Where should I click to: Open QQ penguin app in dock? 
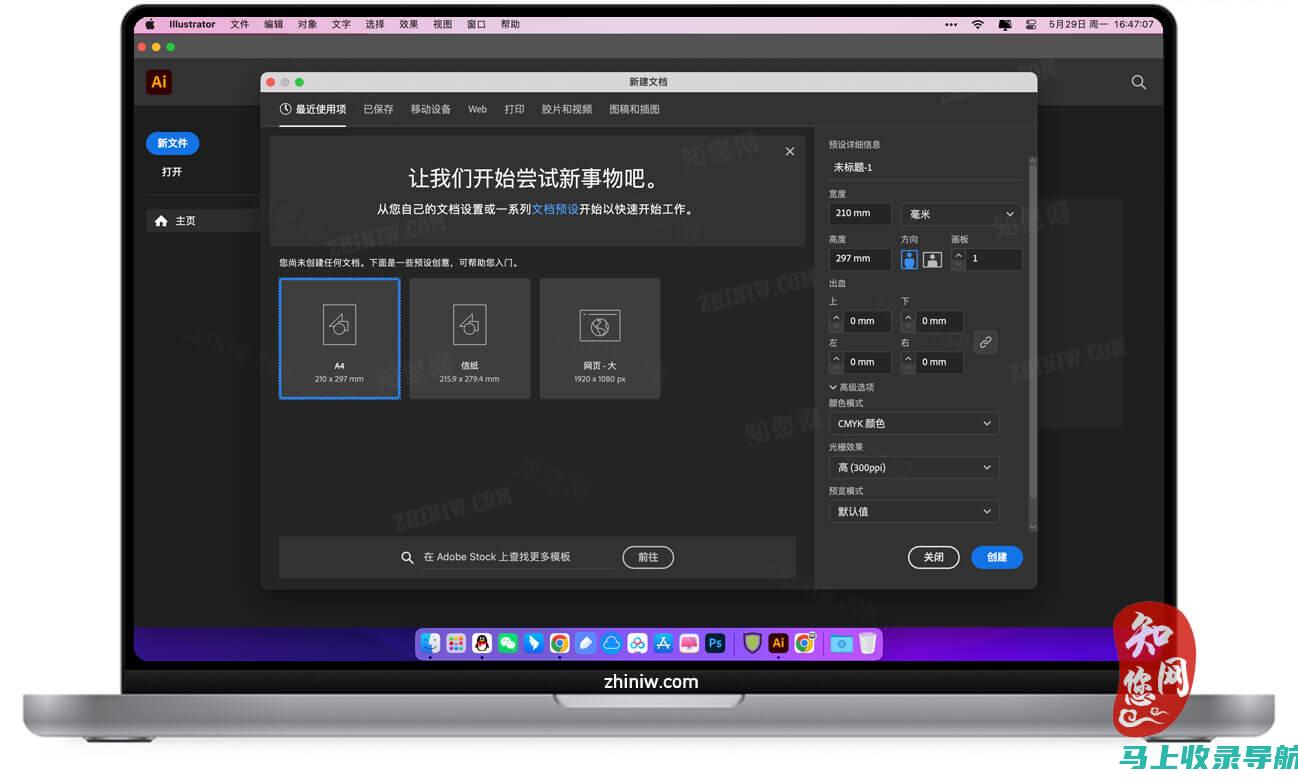(482, 643)
